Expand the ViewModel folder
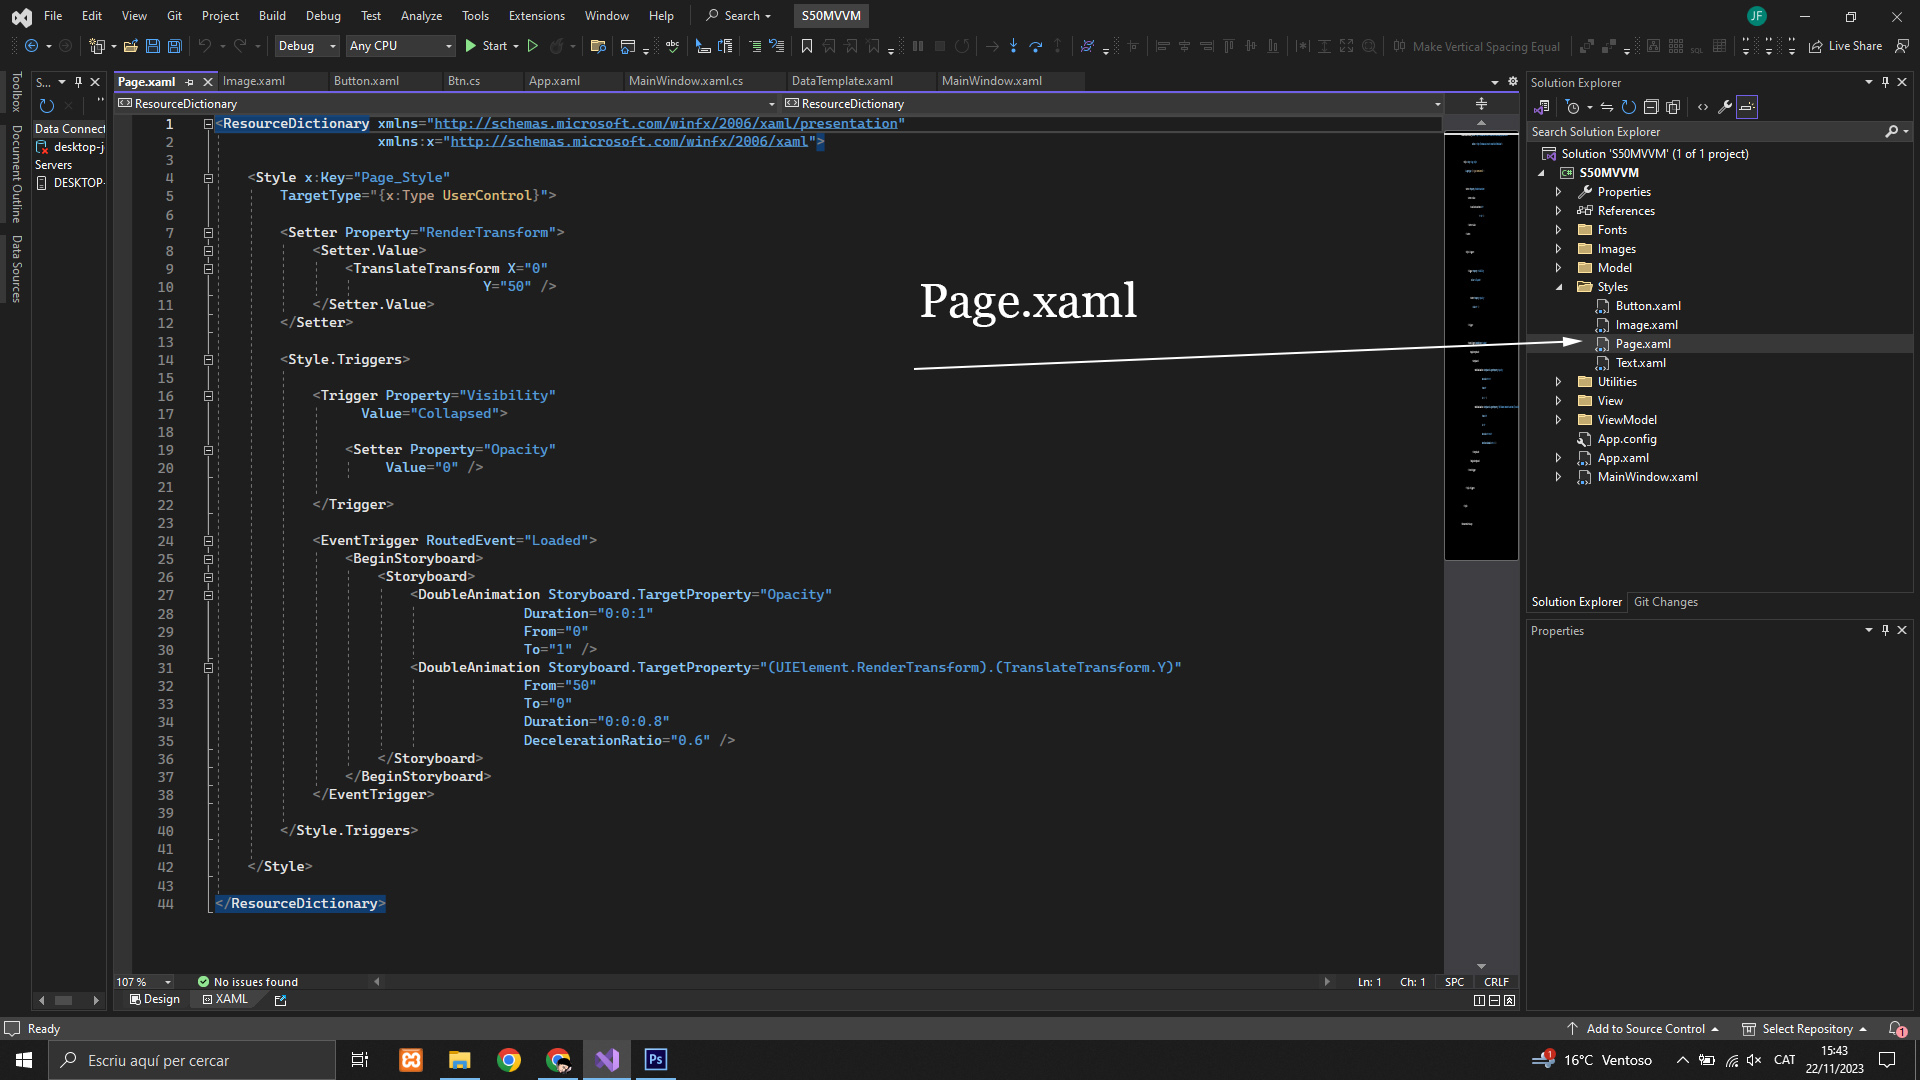 1558,420
